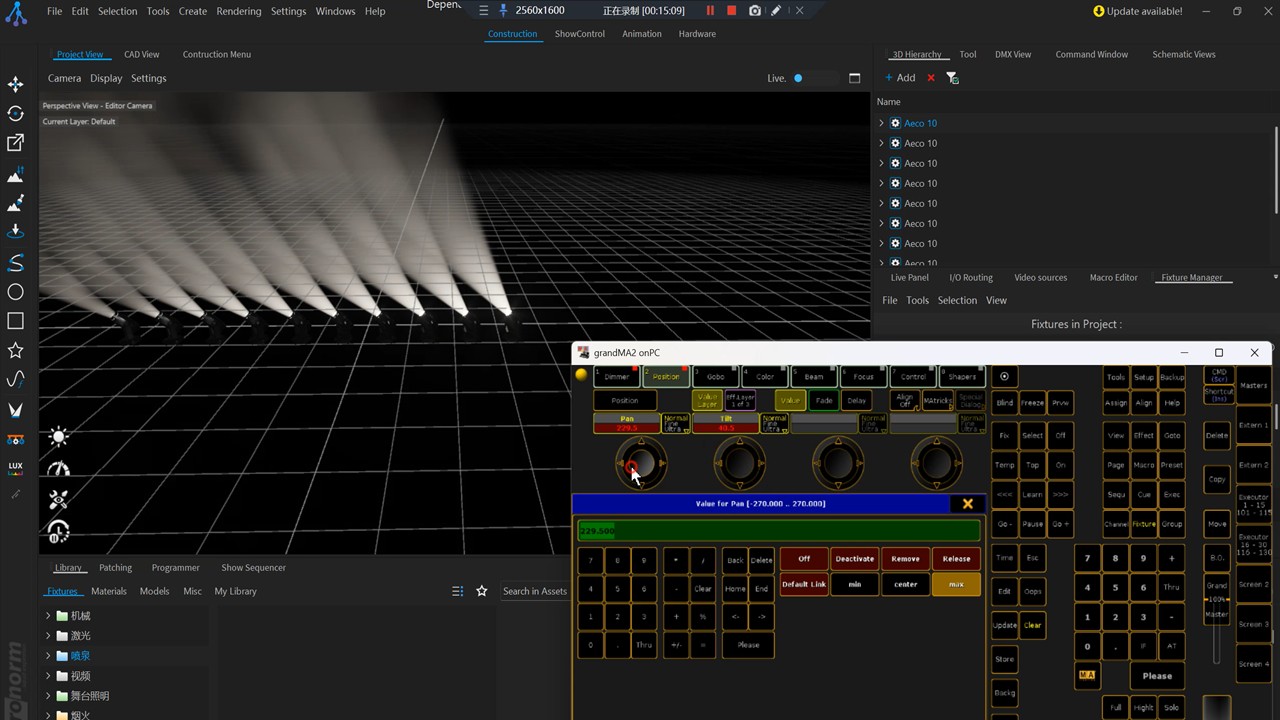
Task: Click the Add button in 3D Hierarchy
Action: (x=899, y=78)
